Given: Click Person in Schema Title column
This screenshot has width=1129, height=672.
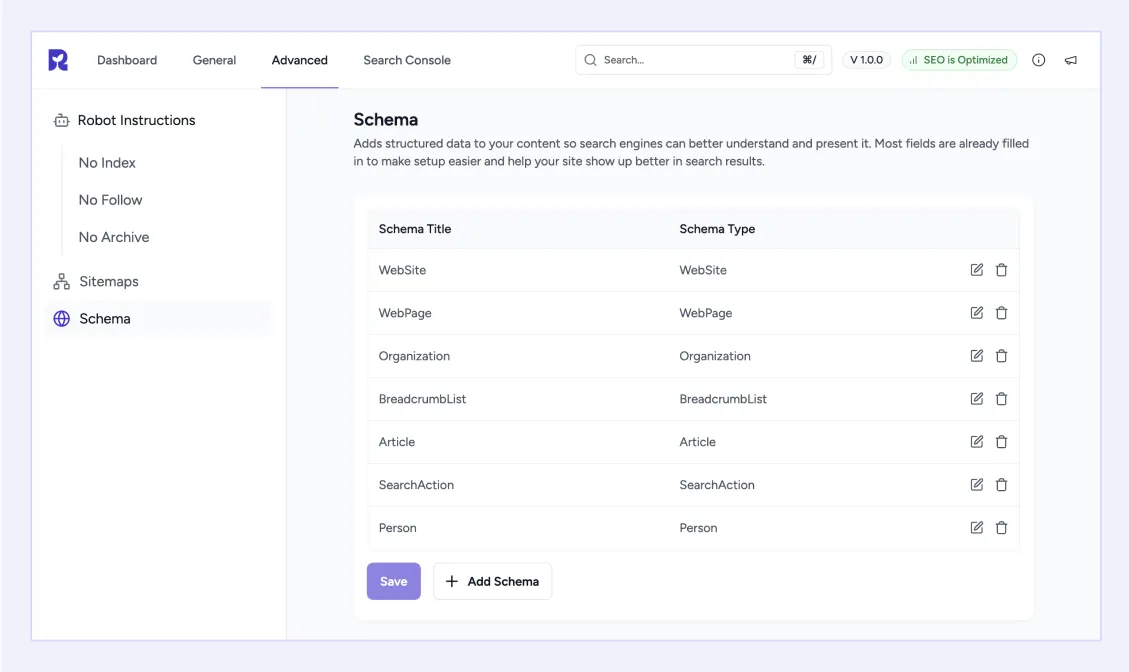Looking at the screenshot, I should coord(397,528).
